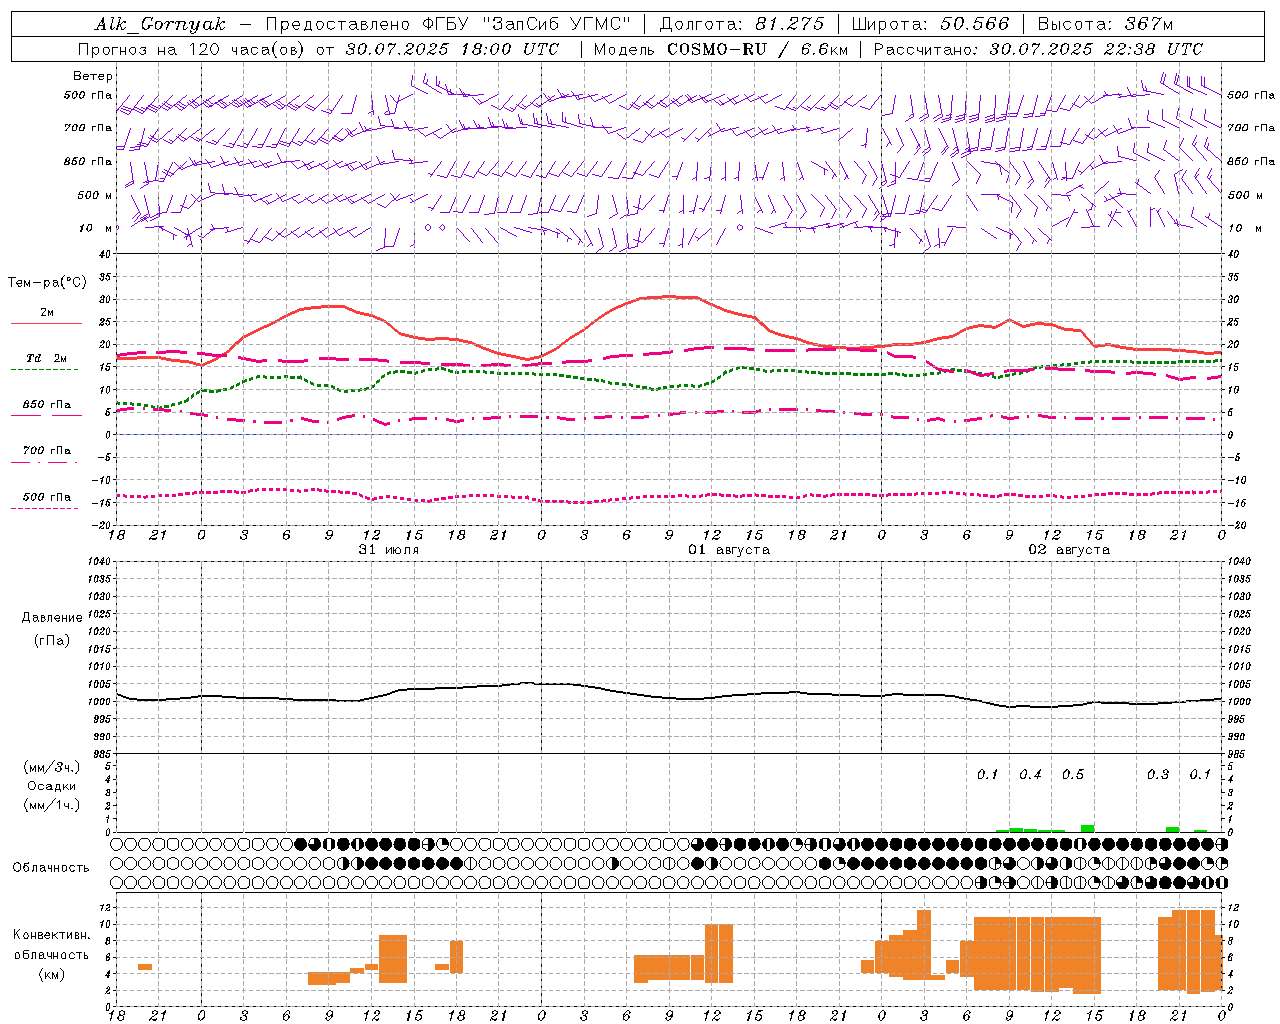Click the 01 августа date label
The width and height of the screenshot is (1280, 1024).
point(729,550)
